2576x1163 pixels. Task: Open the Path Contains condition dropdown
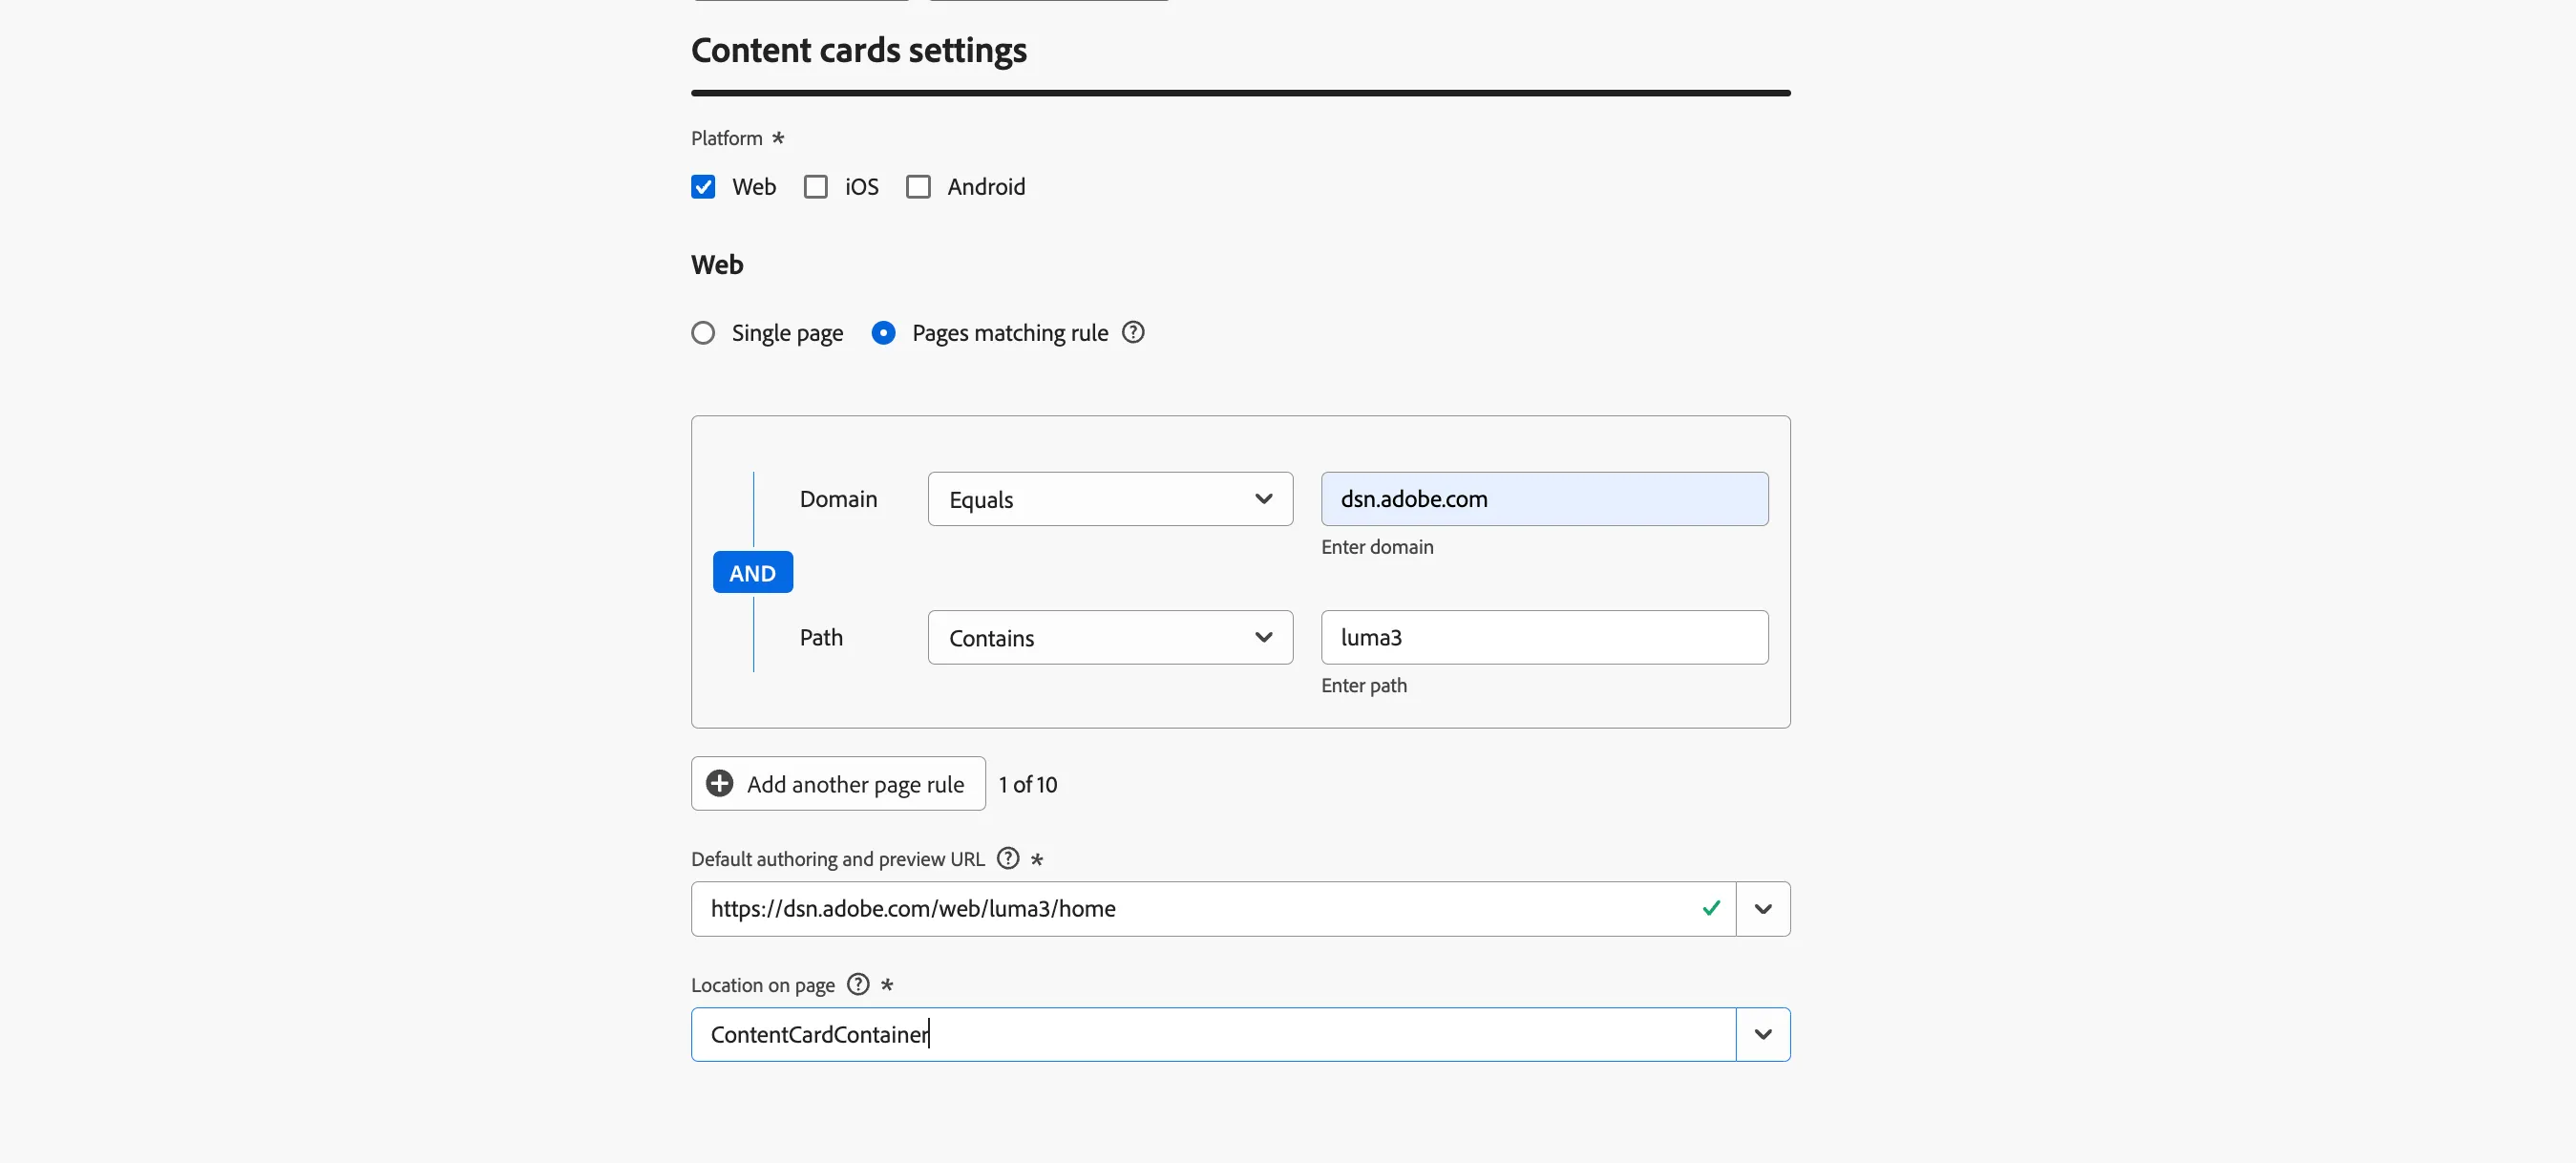click(x=1110, y=638)
